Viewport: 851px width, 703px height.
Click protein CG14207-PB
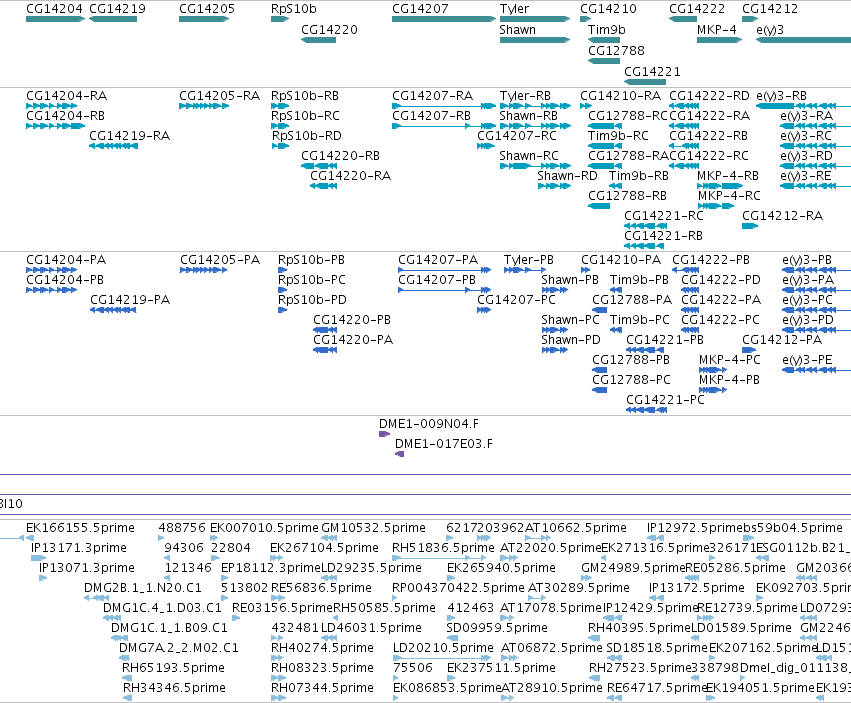[437, 280]
